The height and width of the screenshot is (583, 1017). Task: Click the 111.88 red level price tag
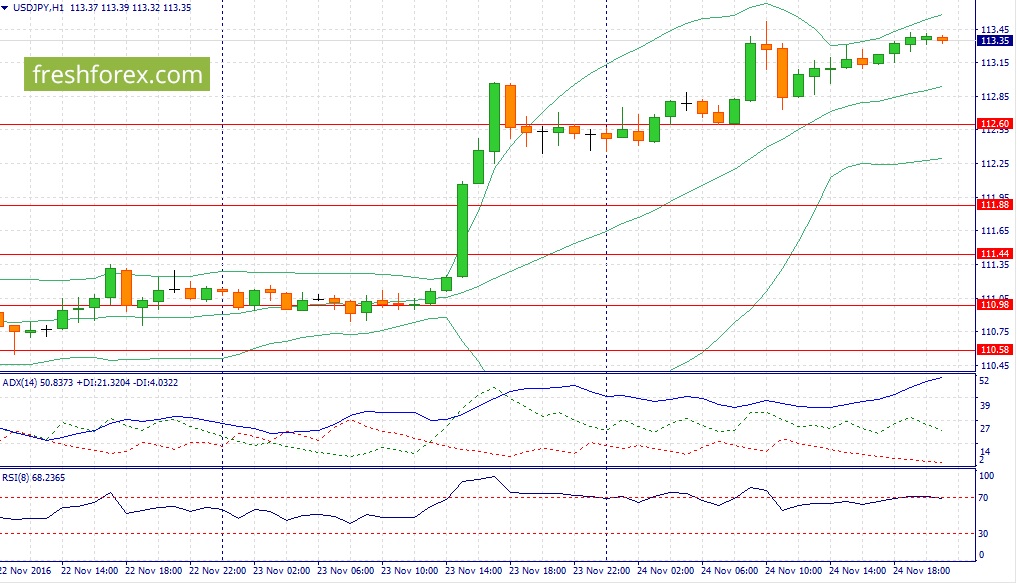point(994,205)
